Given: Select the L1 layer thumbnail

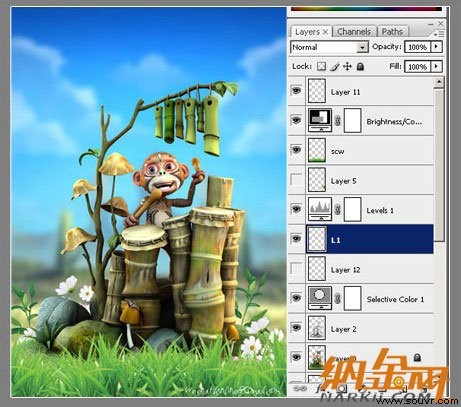Looking at the screenshot, I should (x=317, y=239).
